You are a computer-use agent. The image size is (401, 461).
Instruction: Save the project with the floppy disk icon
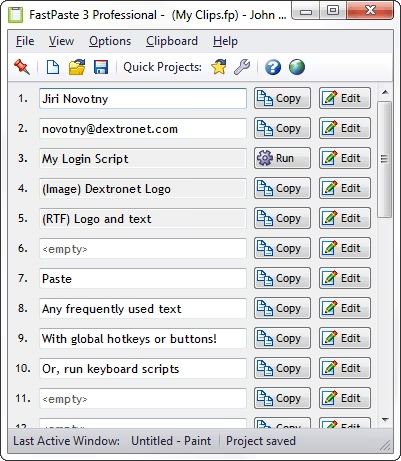101,67
